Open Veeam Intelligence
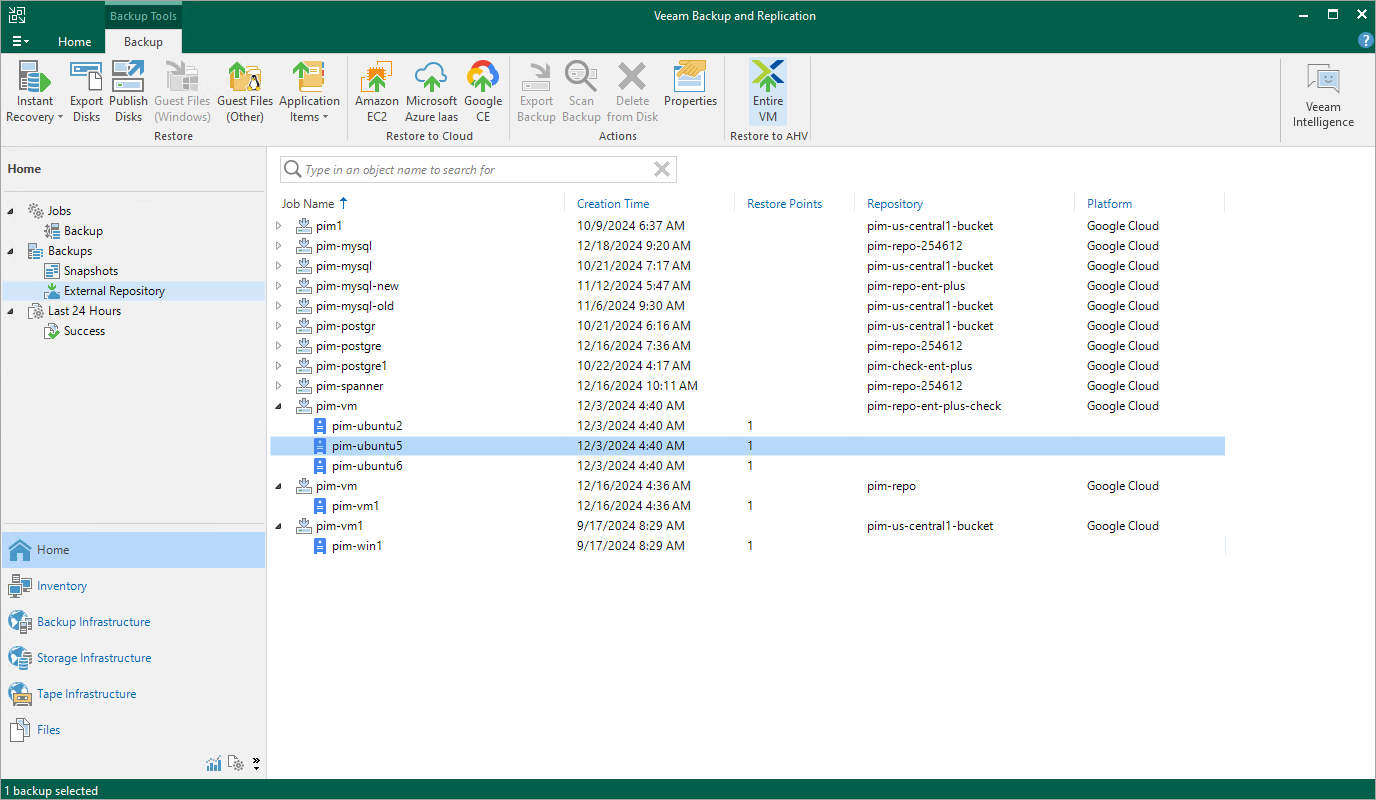1376x800 pixels. (1323, 97)
